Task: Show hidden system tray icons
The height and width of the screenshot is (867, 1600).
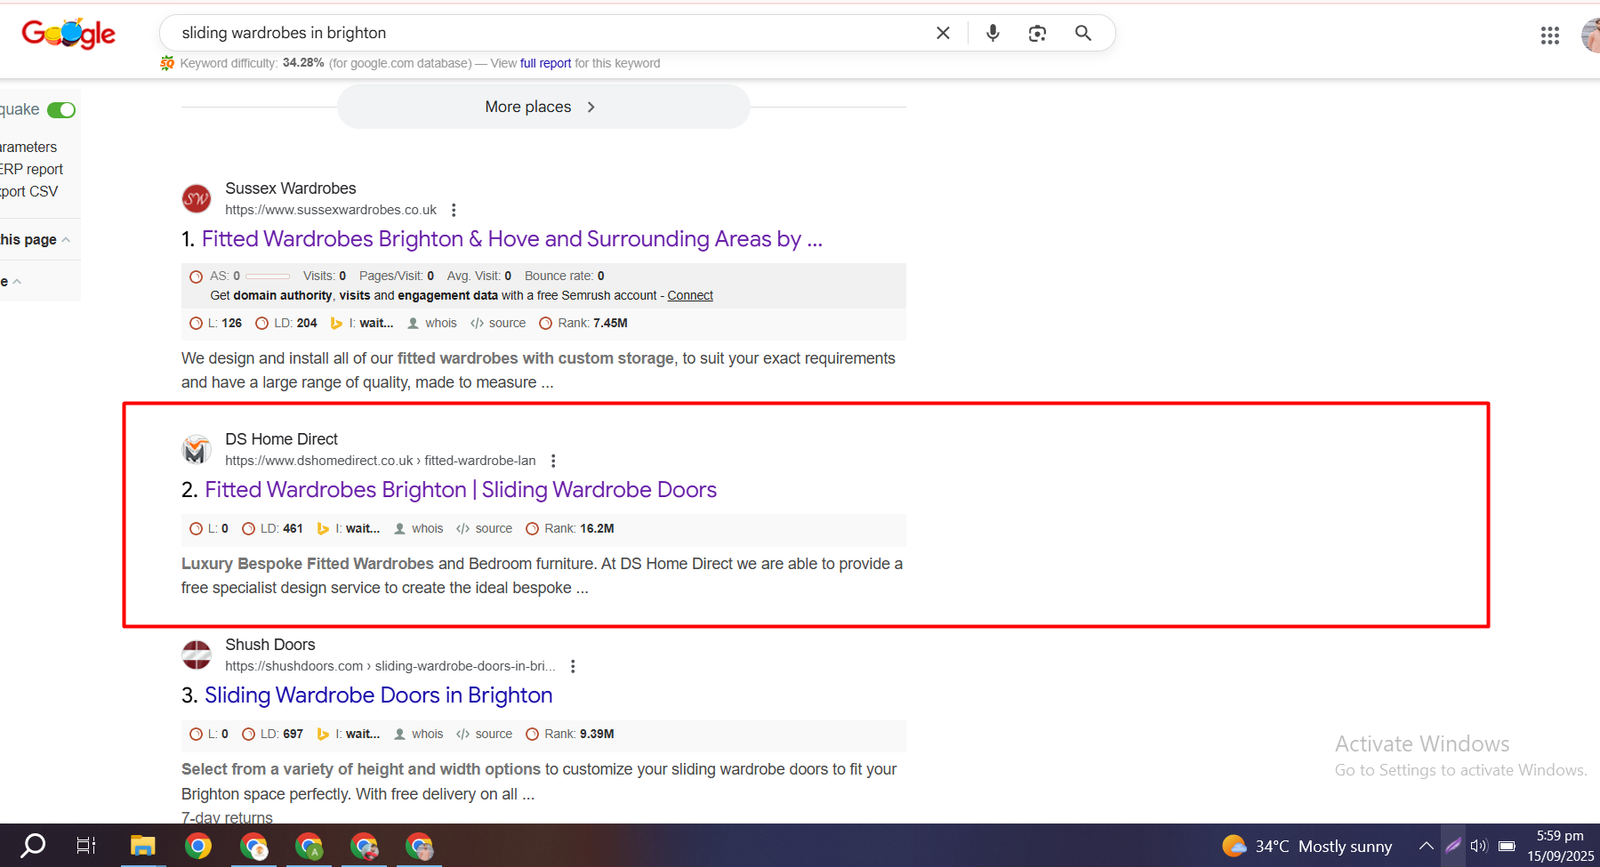Action: pyautogui.click(x=1426, y=846)
